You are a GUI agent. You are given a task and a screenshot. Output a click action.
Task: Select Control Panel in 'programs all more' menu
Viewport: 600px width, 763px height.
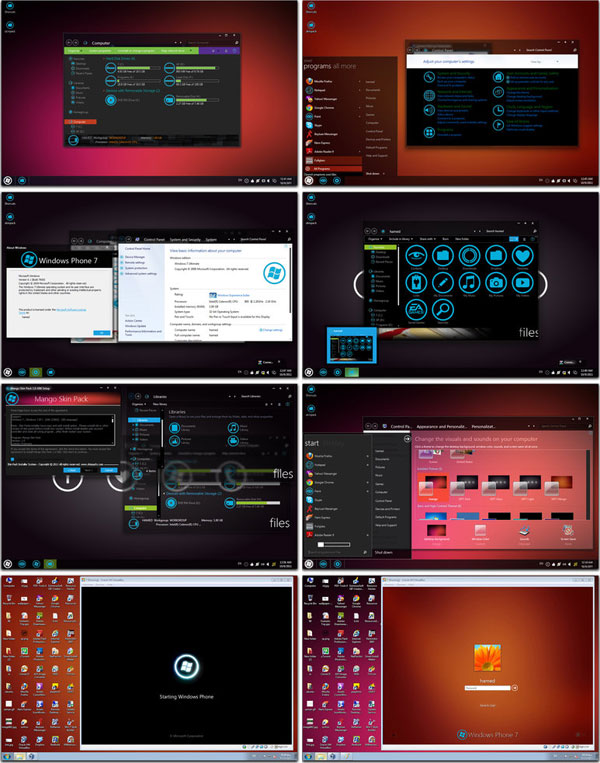374,131
